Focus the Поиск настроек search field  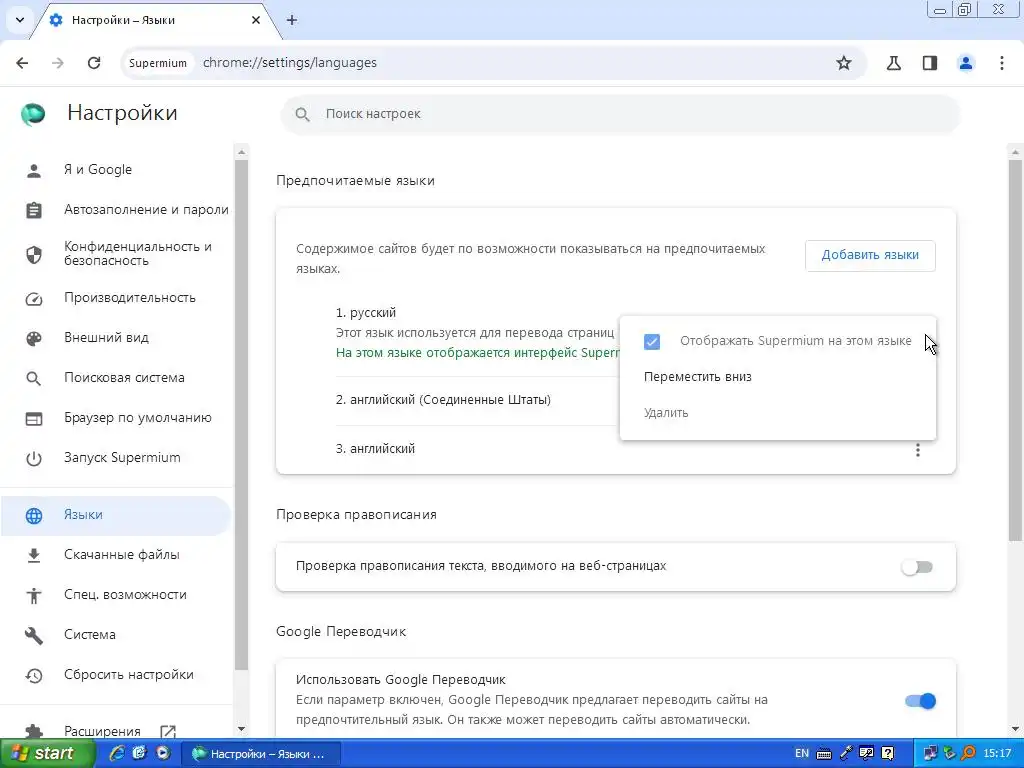click(620, 114)
